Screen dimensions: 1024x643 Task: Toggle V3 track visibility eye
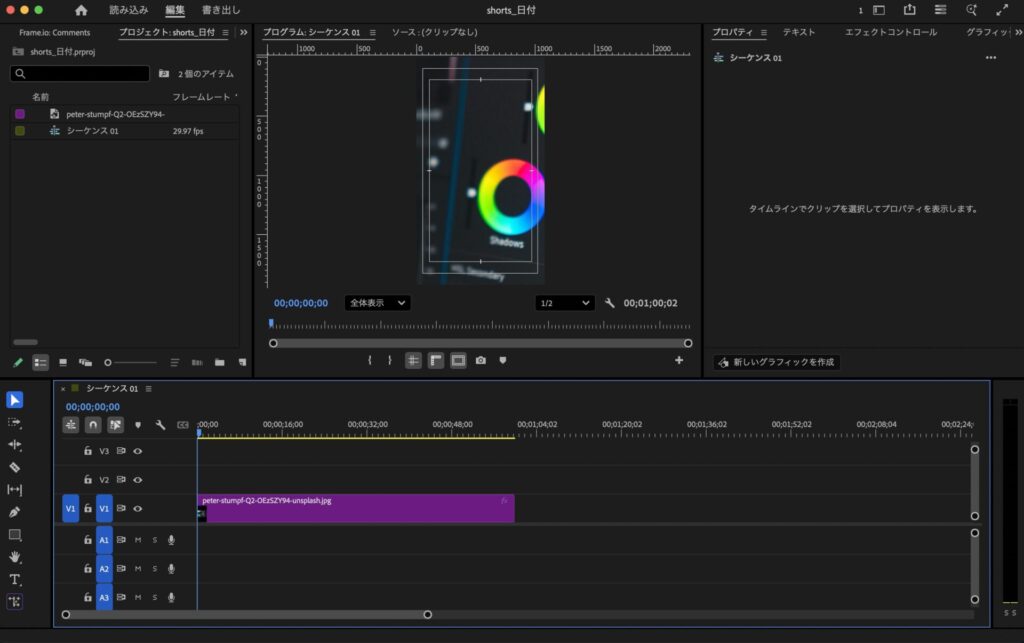[x=138, y=451]
